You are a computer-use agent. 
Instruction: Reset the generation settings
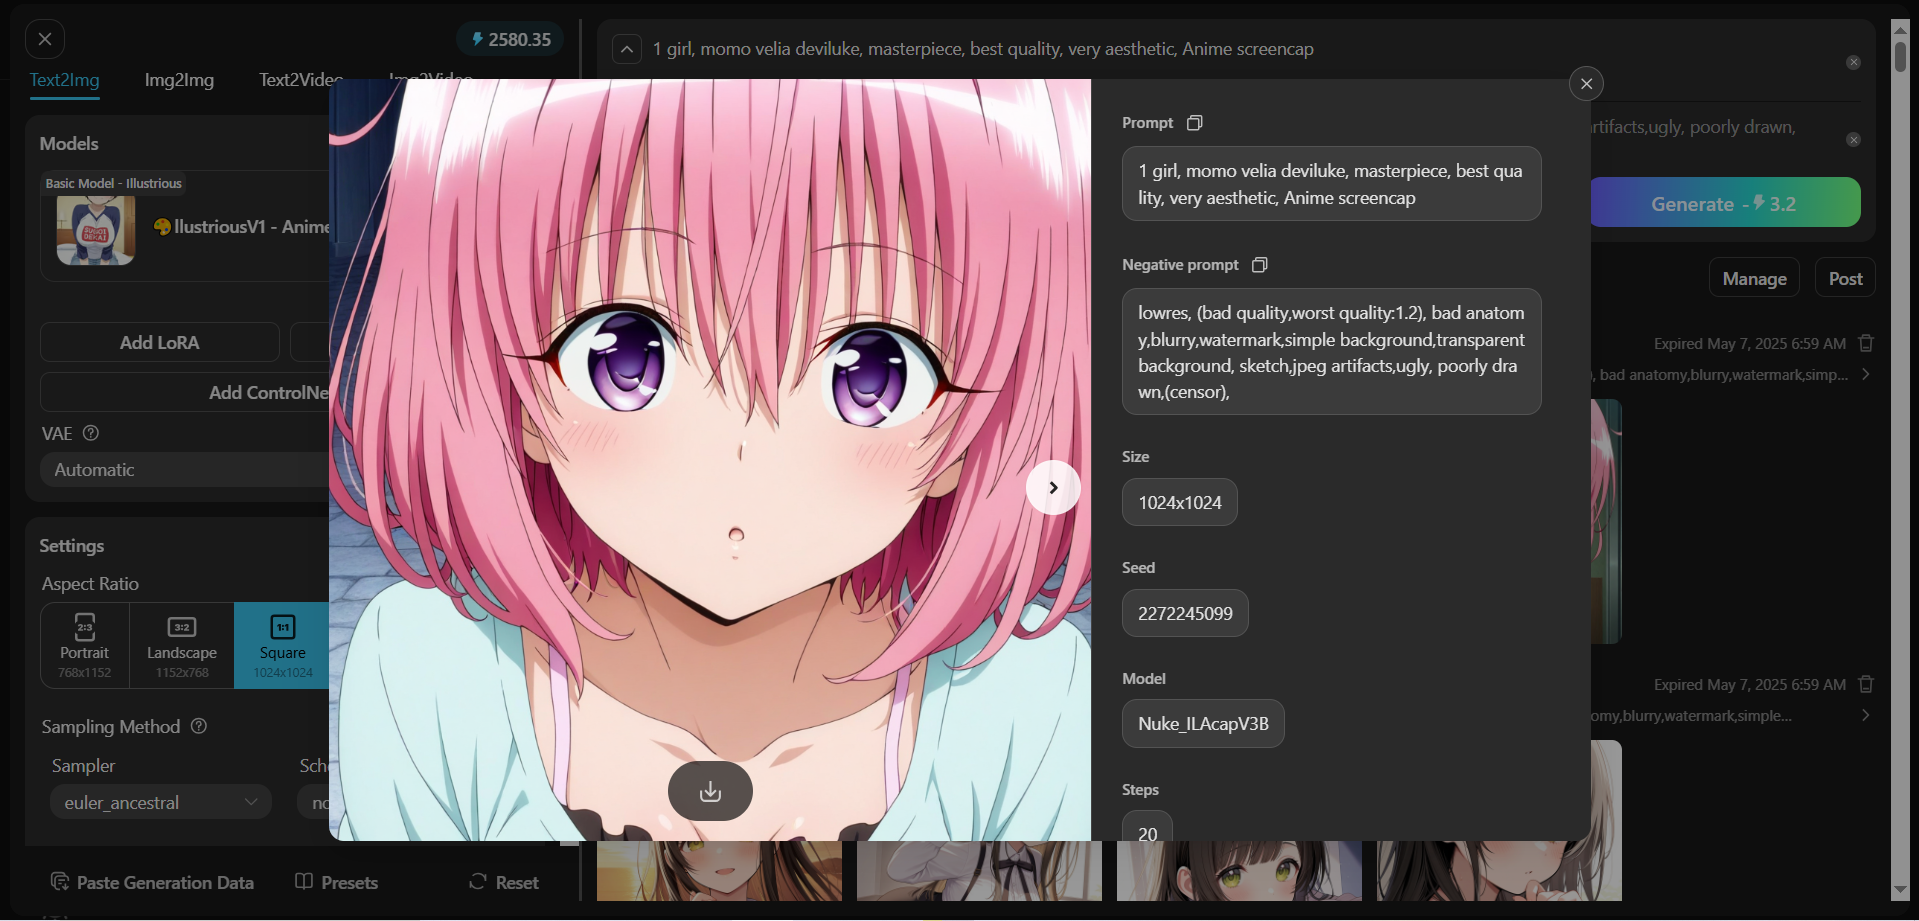(504, 882)
